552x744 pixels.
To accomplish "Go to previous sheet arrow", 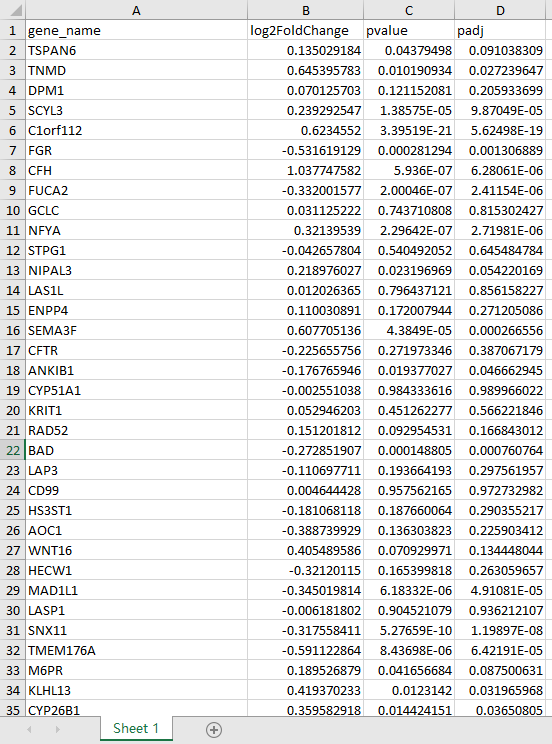I will click(30, 729).
